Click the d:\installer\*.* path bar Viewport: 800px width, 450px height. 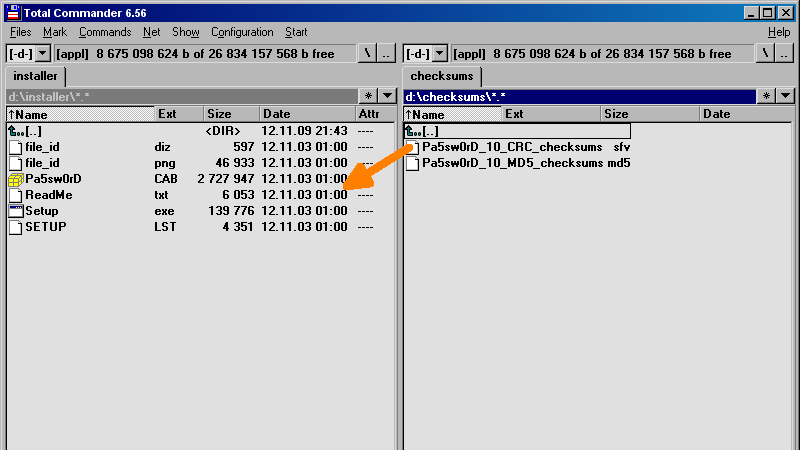[182, 96]
